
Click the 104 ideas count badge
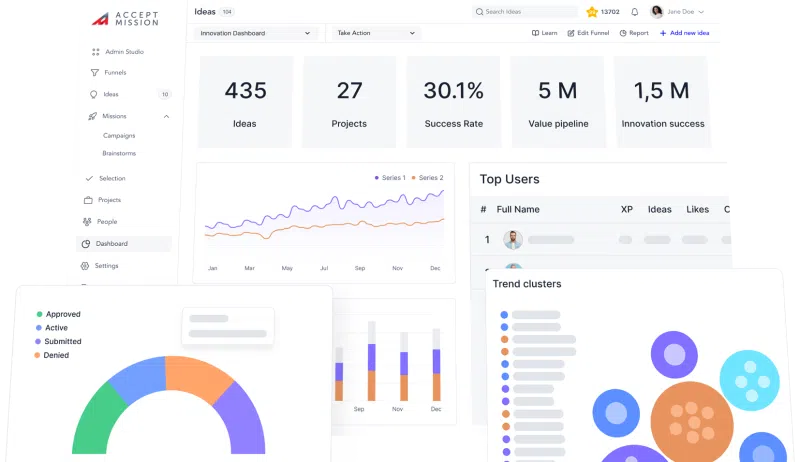click(227, 12)
